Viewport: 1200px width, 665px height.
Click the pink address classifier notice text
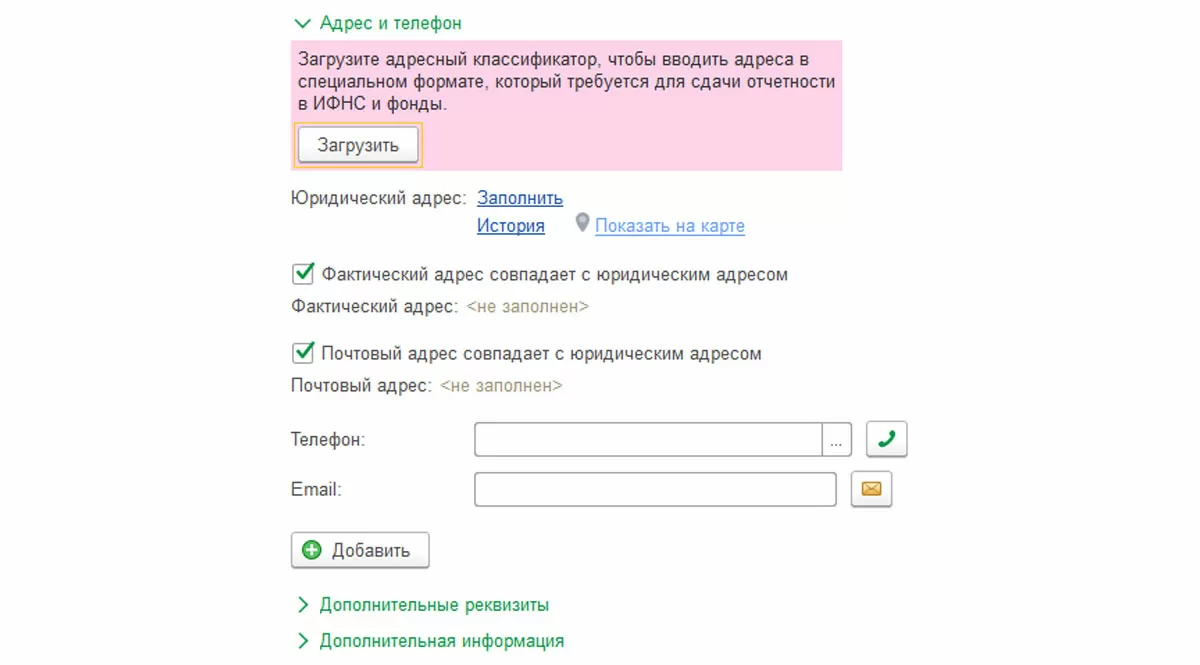click(566, 81)
